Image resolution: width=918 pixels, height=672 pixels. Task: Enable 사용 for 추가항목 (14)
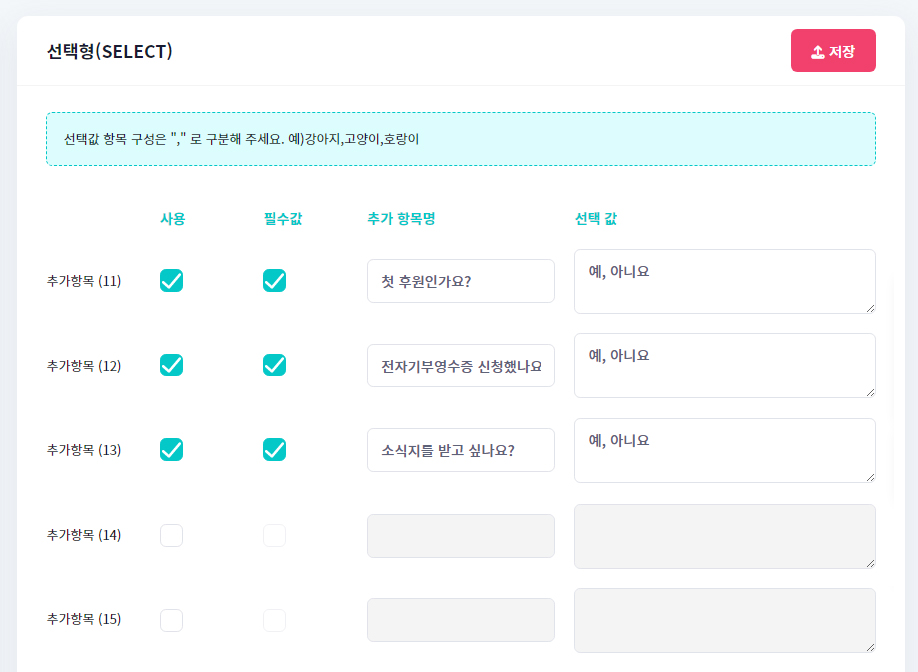pyautogui.click(x=171, y=535)
